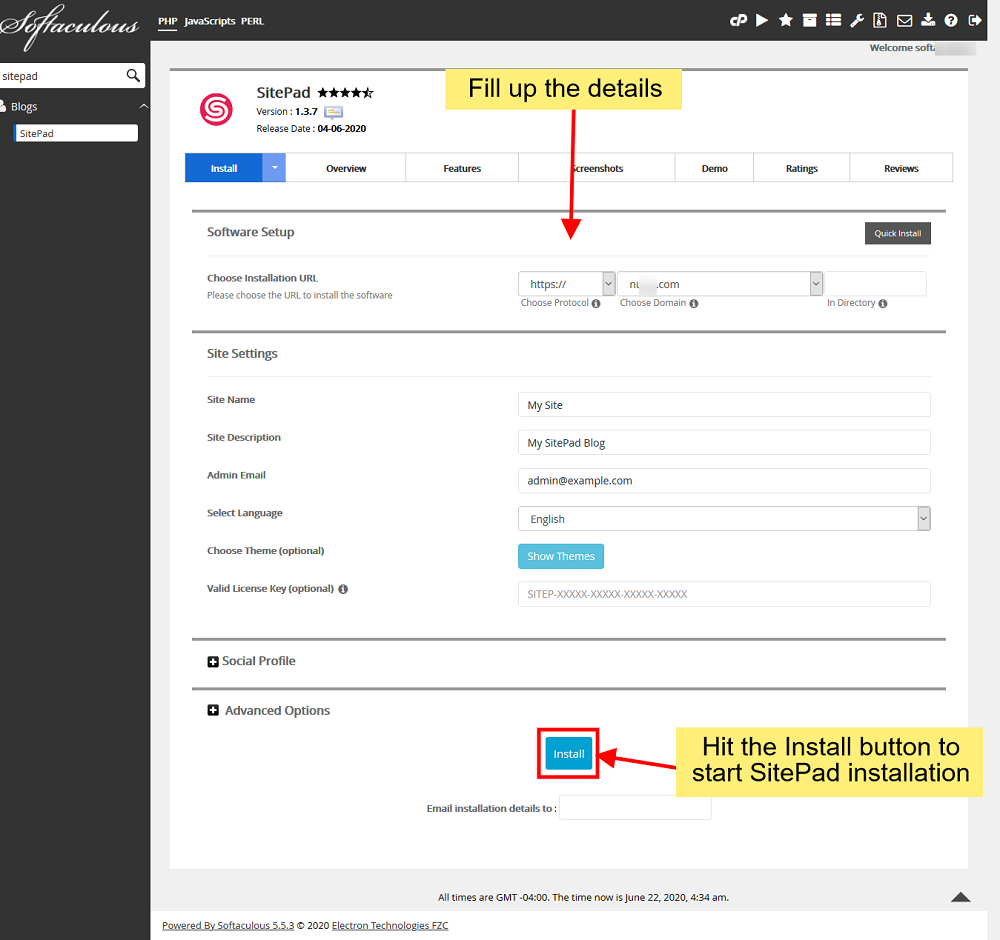
Task: Open the Select Language dropdown
Action: [724, 518]
